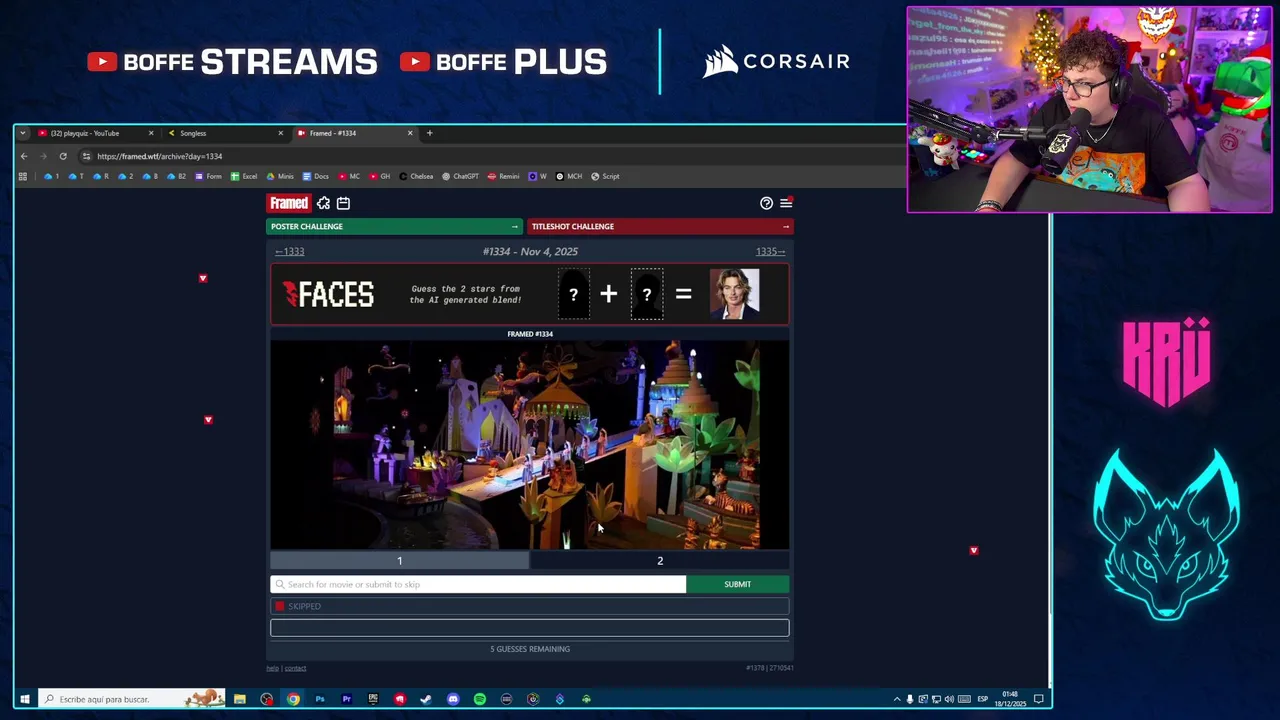Click the browser back arrow
The height and width of the screenshot is (720, 1280).
click(x=24, y=156)
